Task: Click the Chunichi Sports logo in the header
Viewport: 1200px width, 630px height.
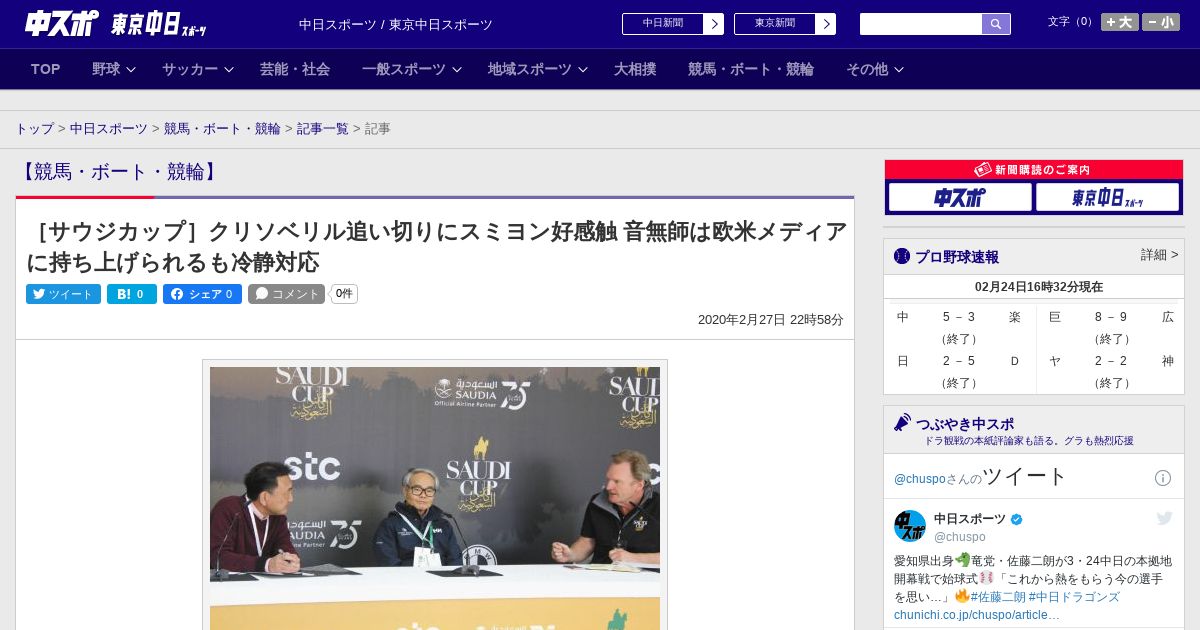Action: pyautogui.click(x=62, y=23)
